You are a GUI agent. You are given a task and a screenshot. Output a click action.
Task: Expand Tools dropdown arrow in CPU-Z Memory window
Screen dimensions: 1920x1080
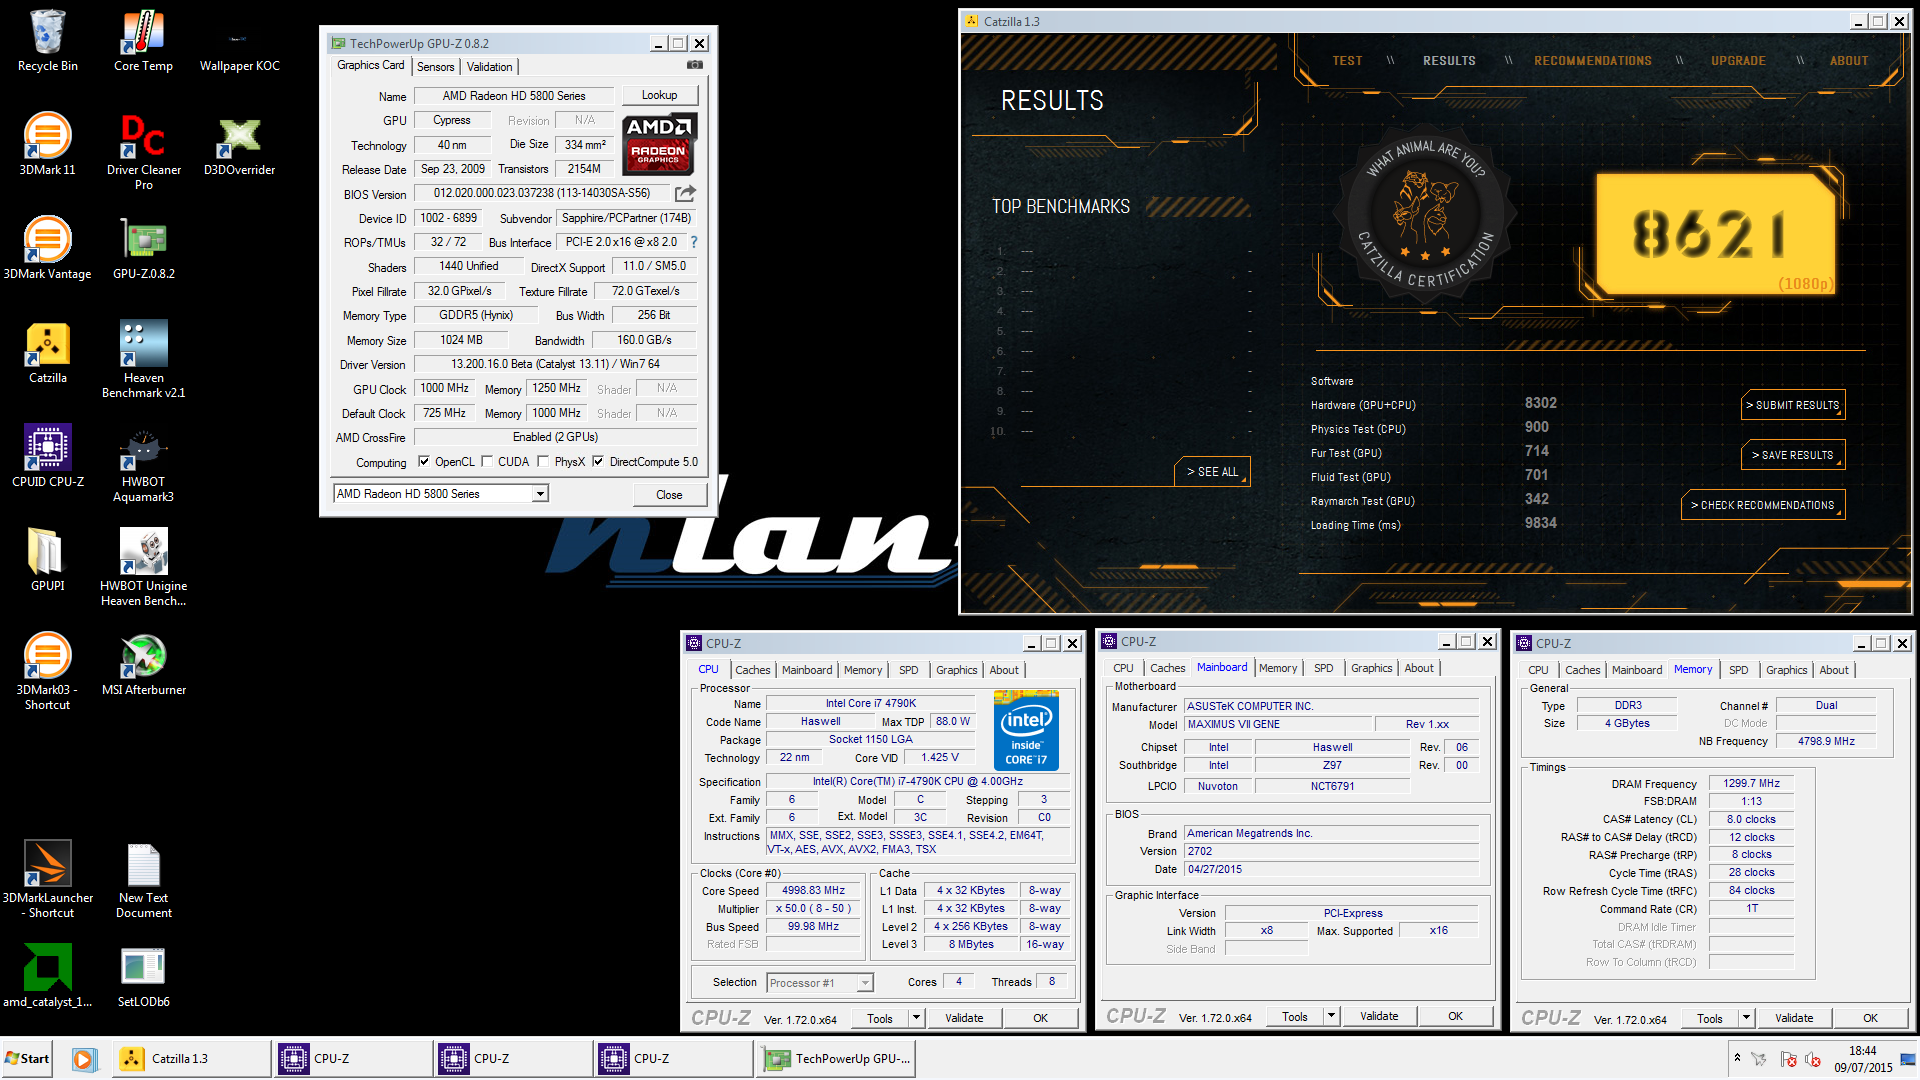[1746, 1018]
